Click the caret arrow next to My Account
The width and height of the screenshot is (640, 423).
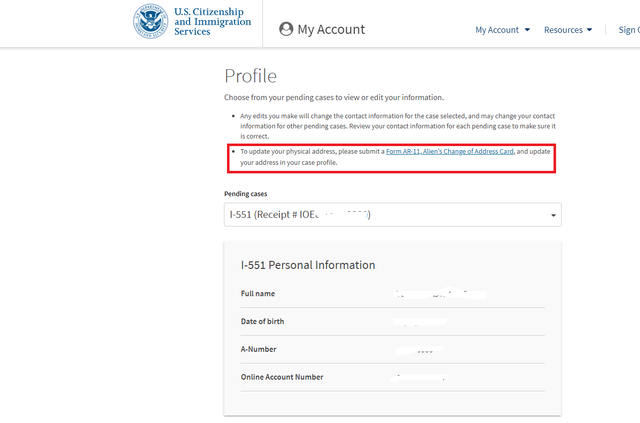click(527, 30)
